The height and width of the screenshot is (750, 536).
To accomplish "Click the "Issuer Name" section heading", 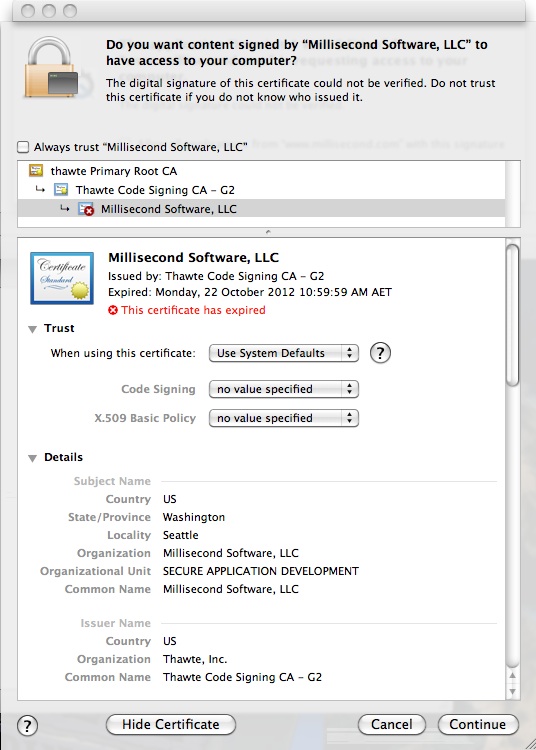I will pyautogui.click(x=115, y=623).
